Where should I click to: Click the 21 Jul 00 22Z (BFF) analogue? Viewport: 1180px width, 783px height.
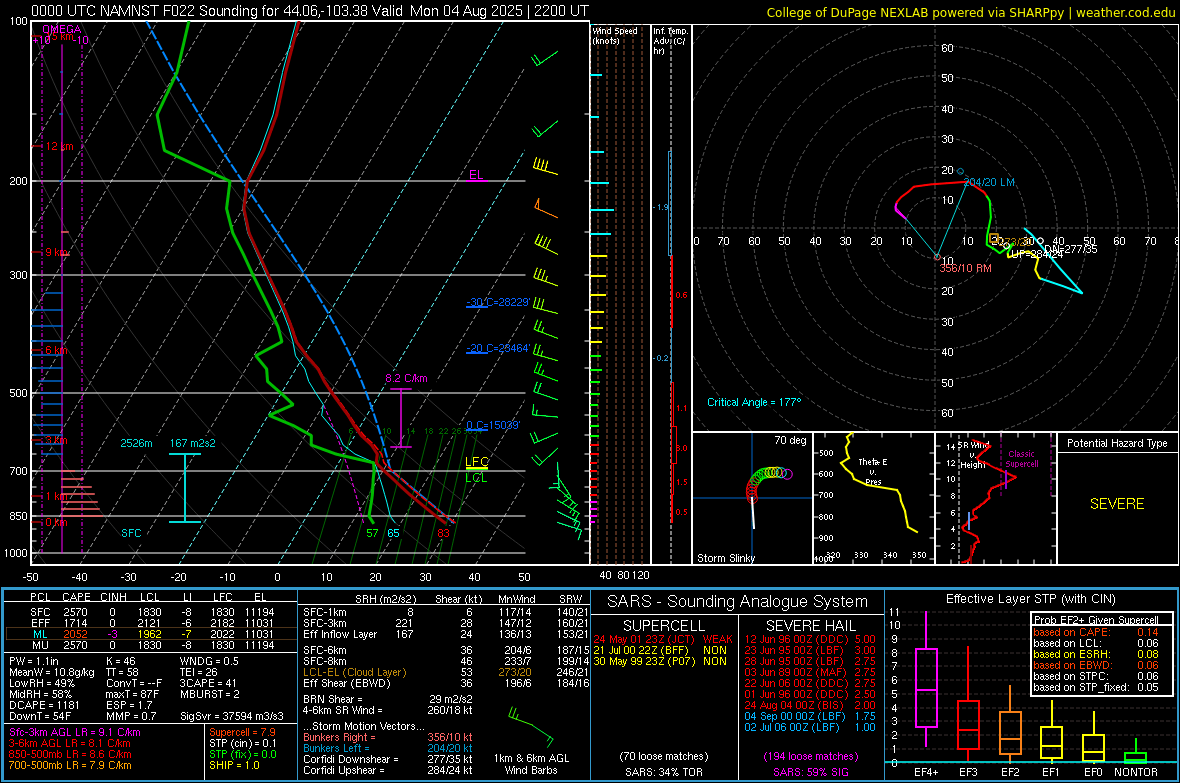pos(660,650)
